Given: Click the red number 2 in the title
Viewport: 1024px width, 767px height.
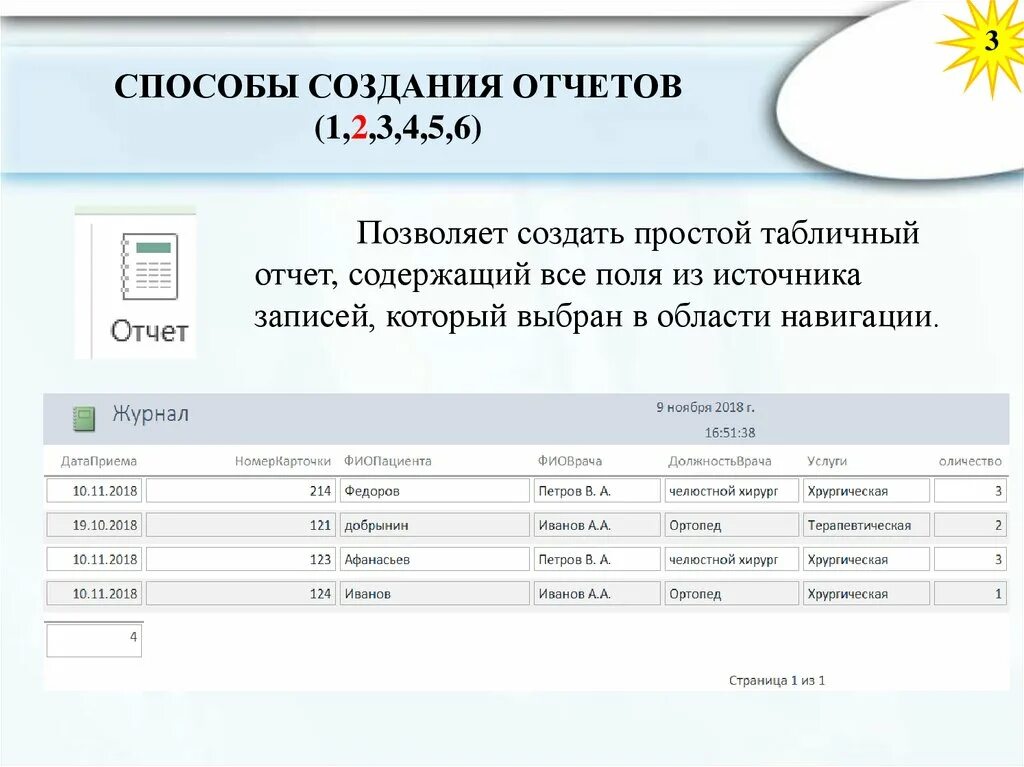Looking at the screenshot, I should (x=359, y=127).
